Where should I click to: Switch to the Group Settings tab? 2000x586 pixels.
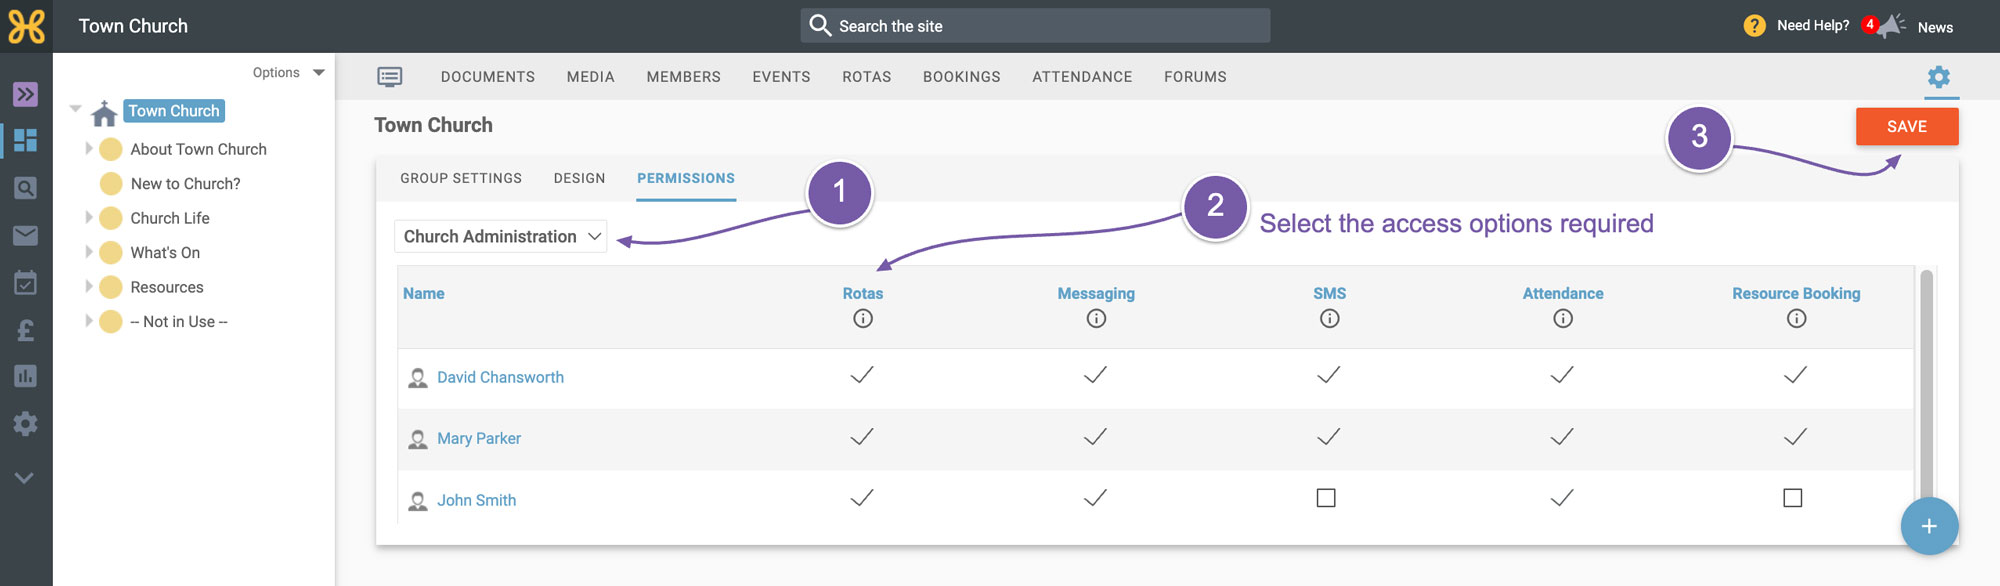pyautogui.click(x=461, y=178)
